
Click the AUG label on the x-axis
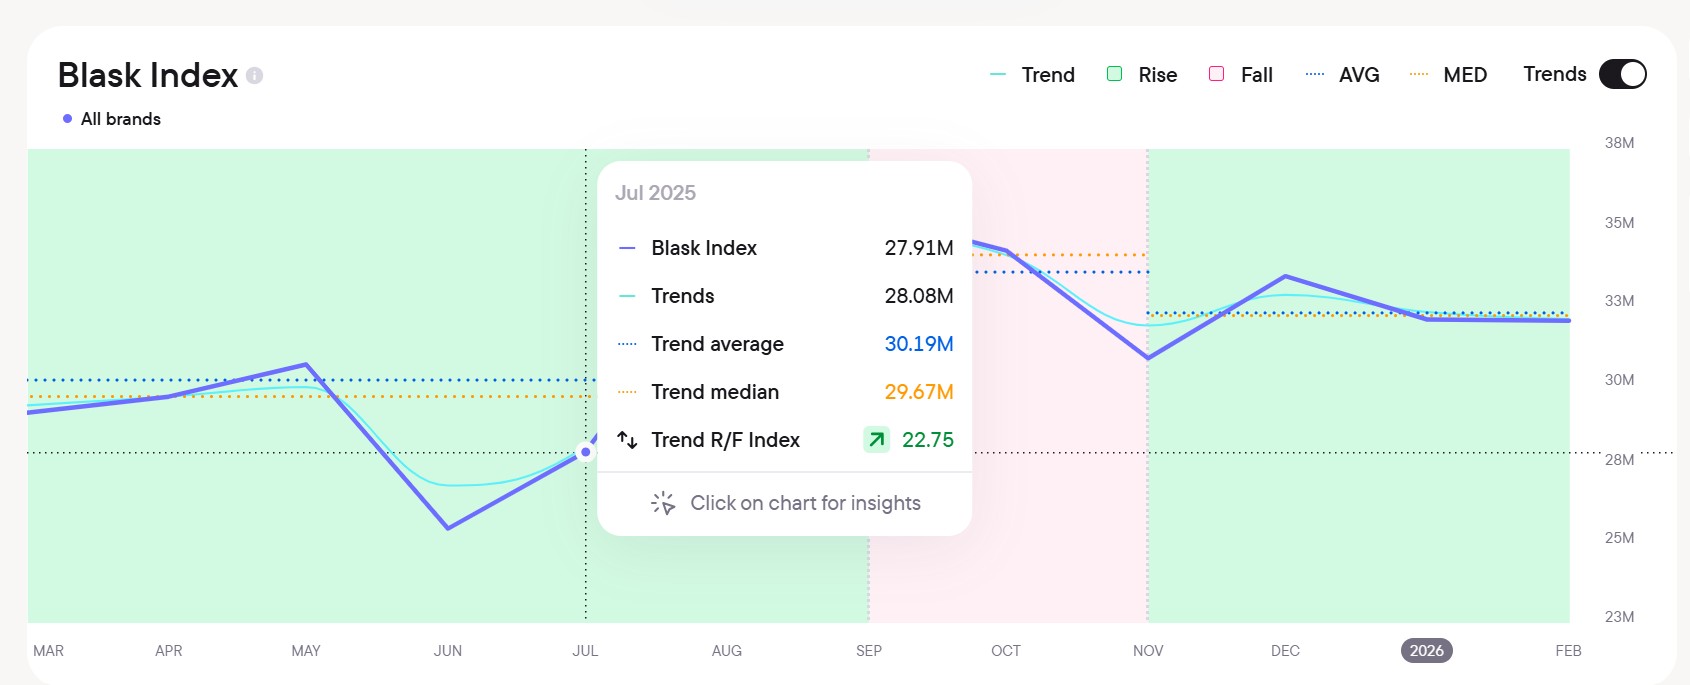click(727, 651)
